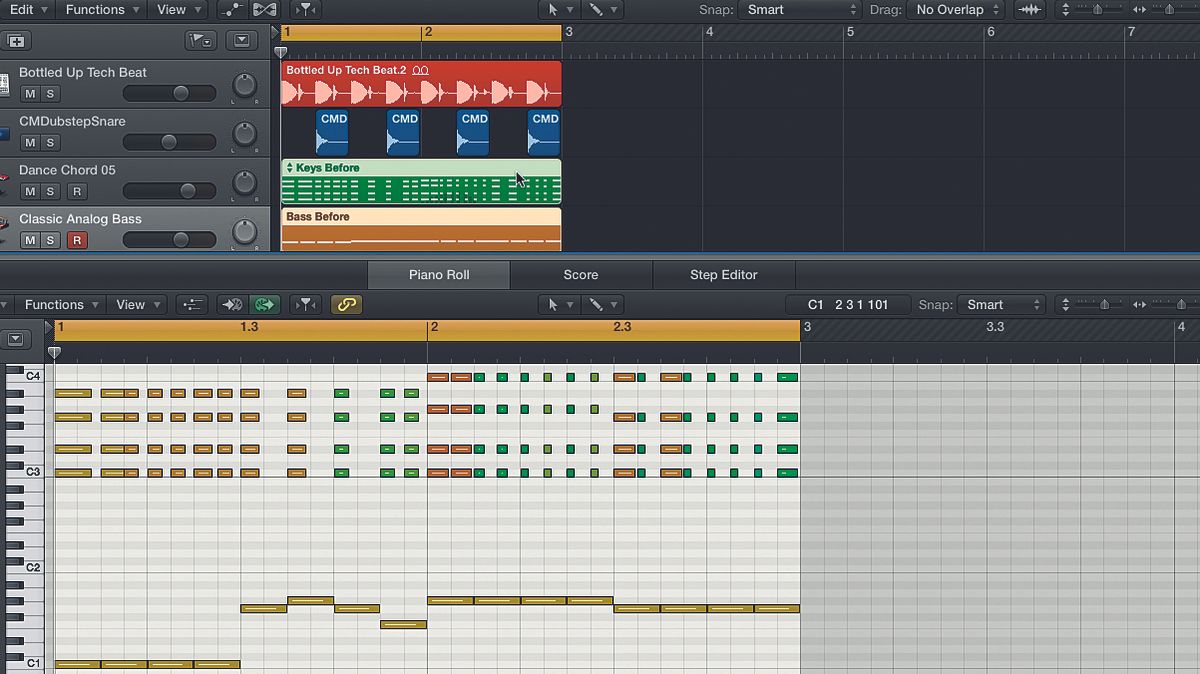The height and width of the screenshot is (674, 1200).
Task: Click the MIDI filter funnel icon
Action: 306,305
